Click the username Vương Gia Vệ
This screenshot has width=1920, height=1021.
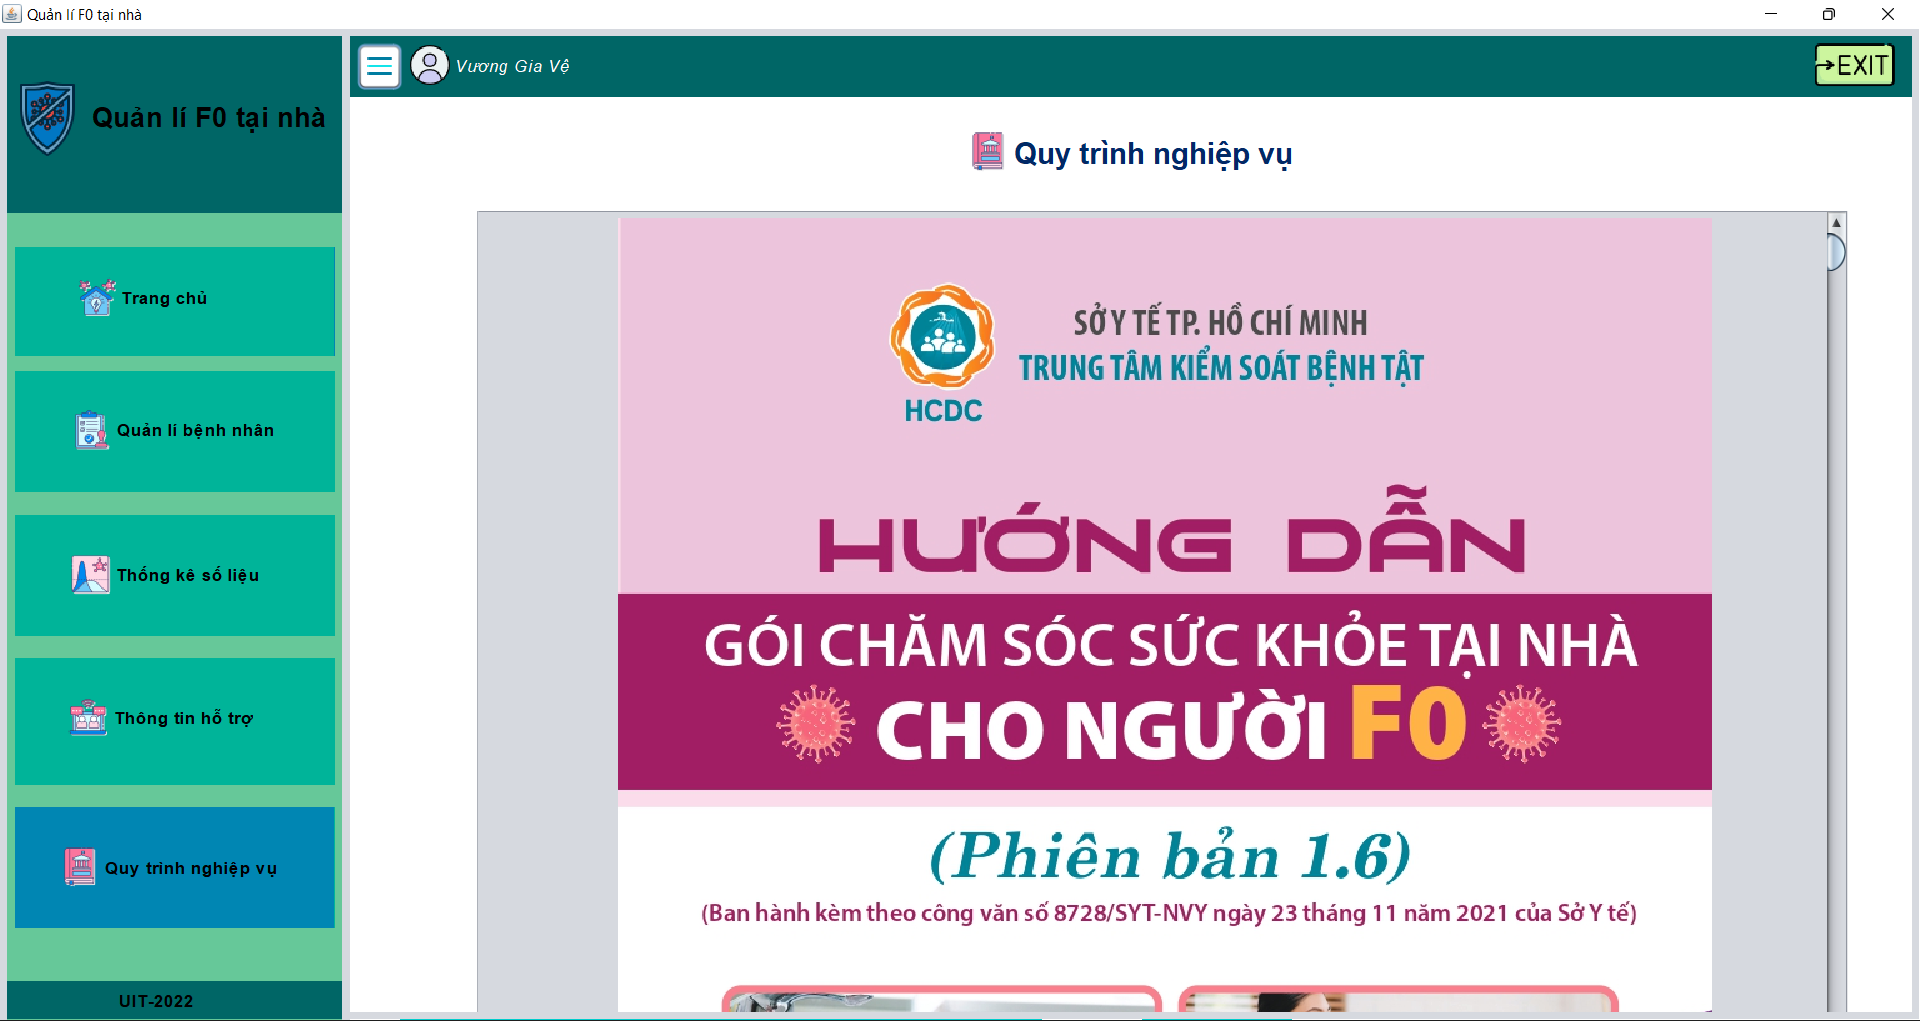(512, 66)
